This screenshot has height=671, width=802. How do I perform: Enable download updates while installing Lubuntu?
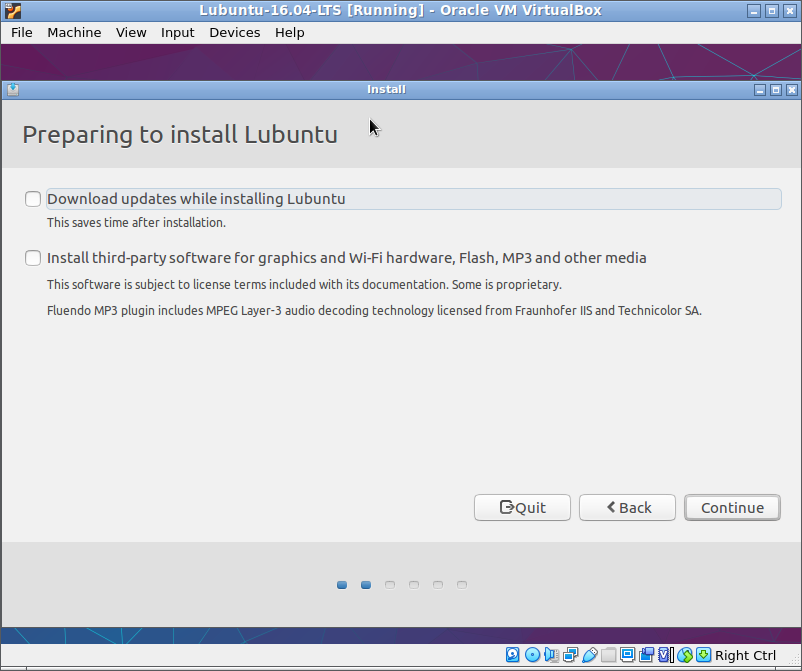pos(33,199)
